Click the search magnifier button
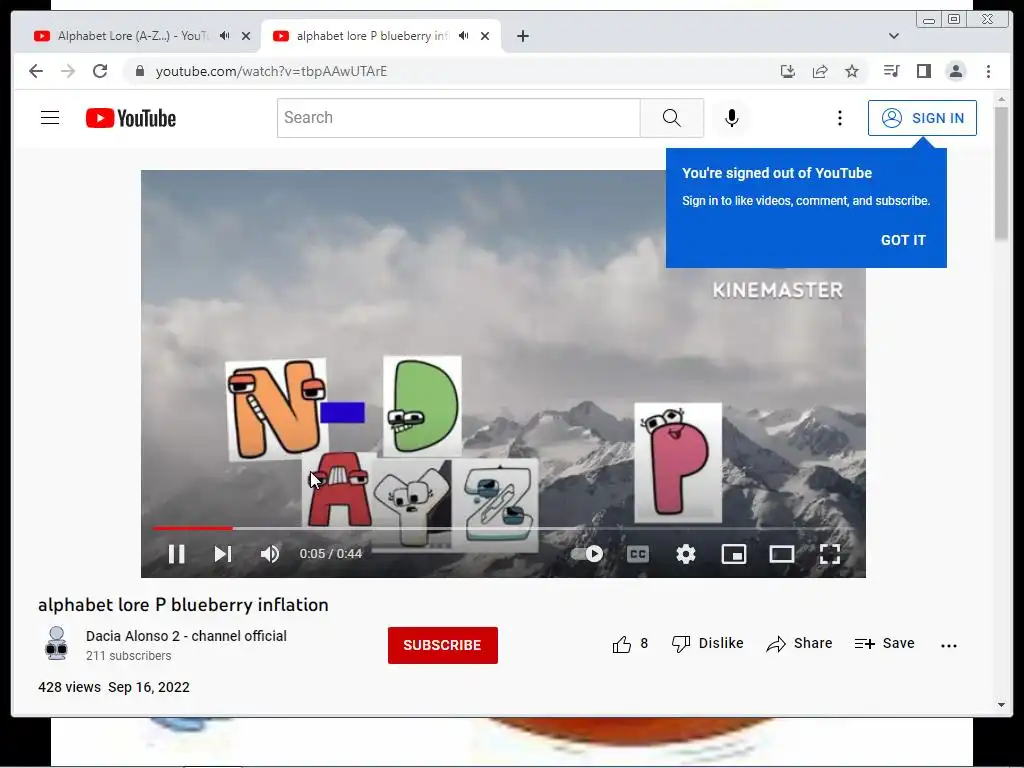This screenshot has width=1024, height=768. [671, 118]
